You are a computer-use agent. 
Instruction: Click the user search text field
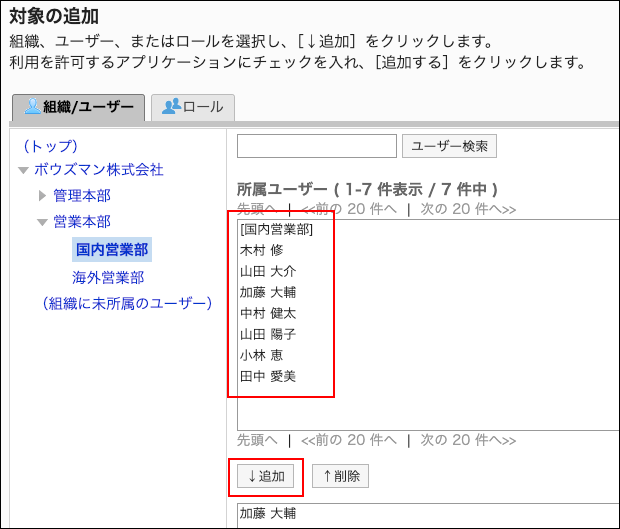[316, 146]
